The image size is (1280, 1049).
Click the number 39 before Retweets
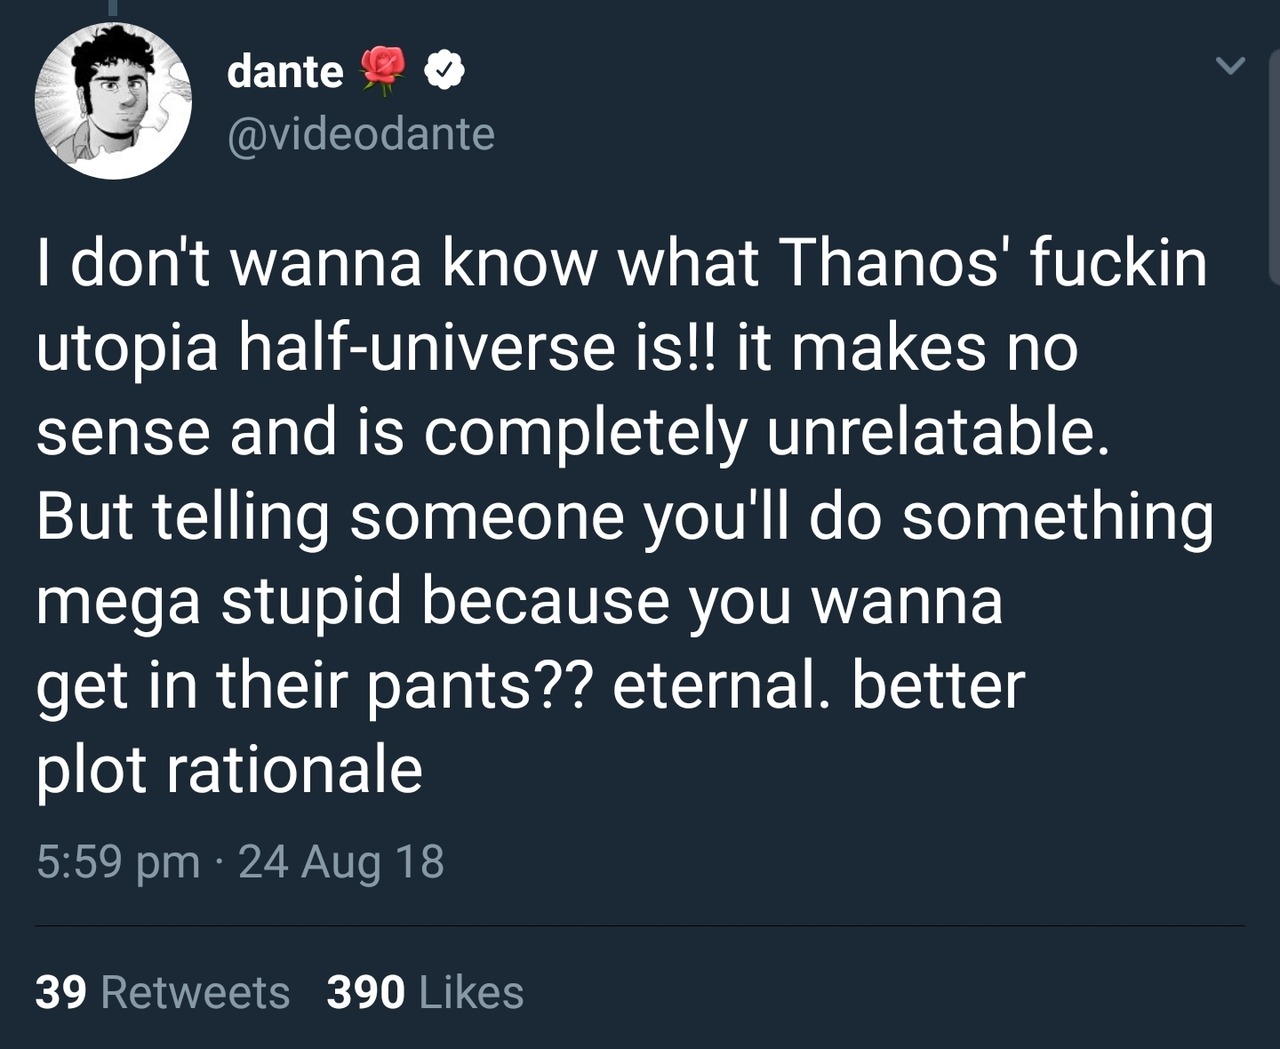[x=61, y=992]
